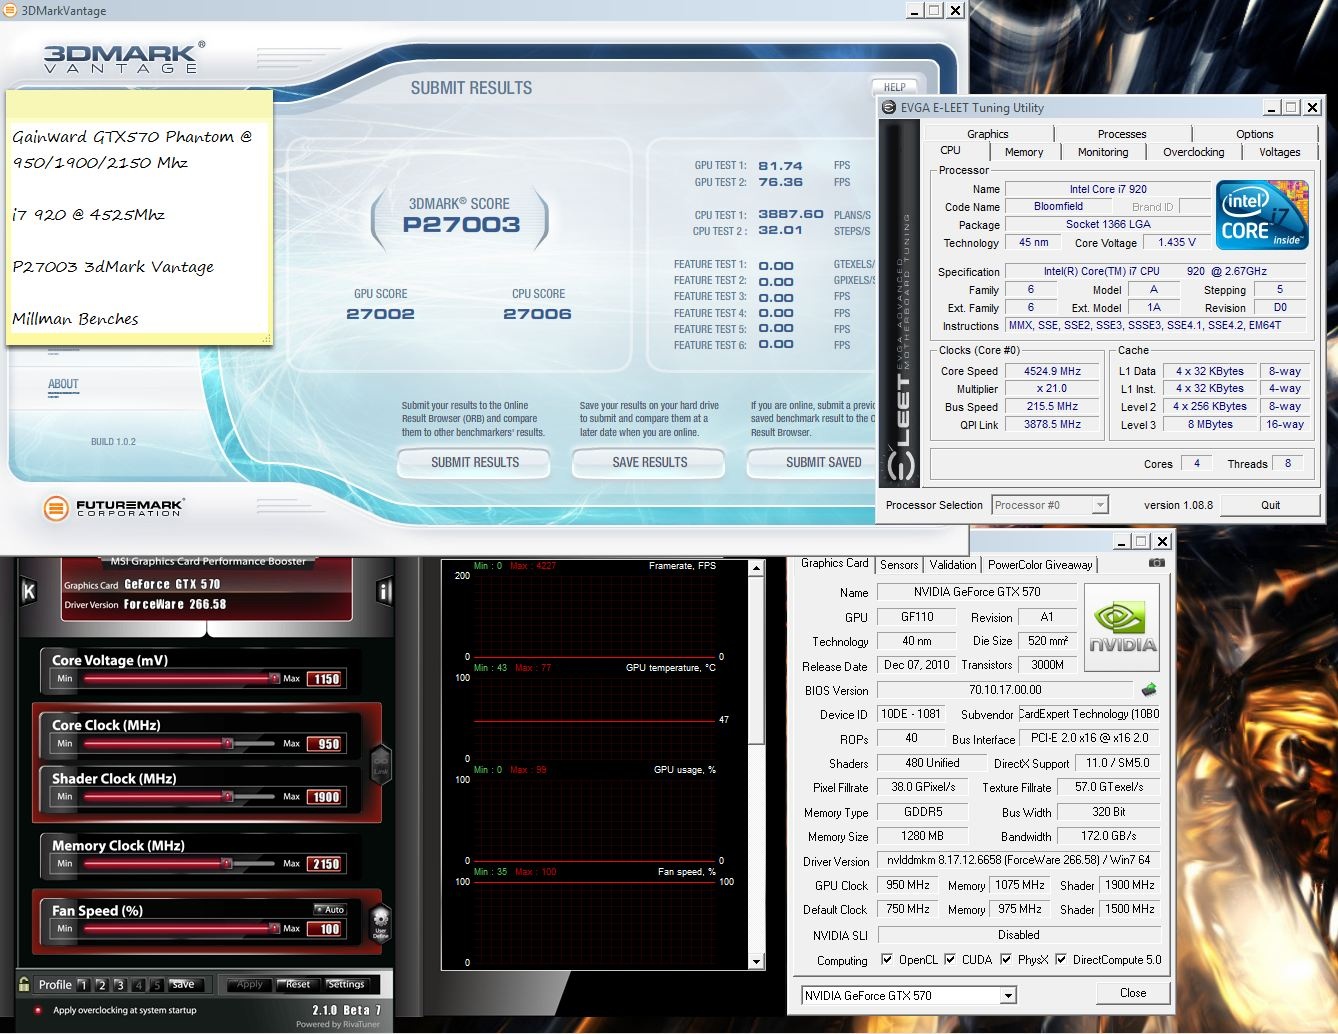Viewport: 1338px width, 1034px height.
Task: Click the Shader Clock slider handle
Action: tap(227, 796)
